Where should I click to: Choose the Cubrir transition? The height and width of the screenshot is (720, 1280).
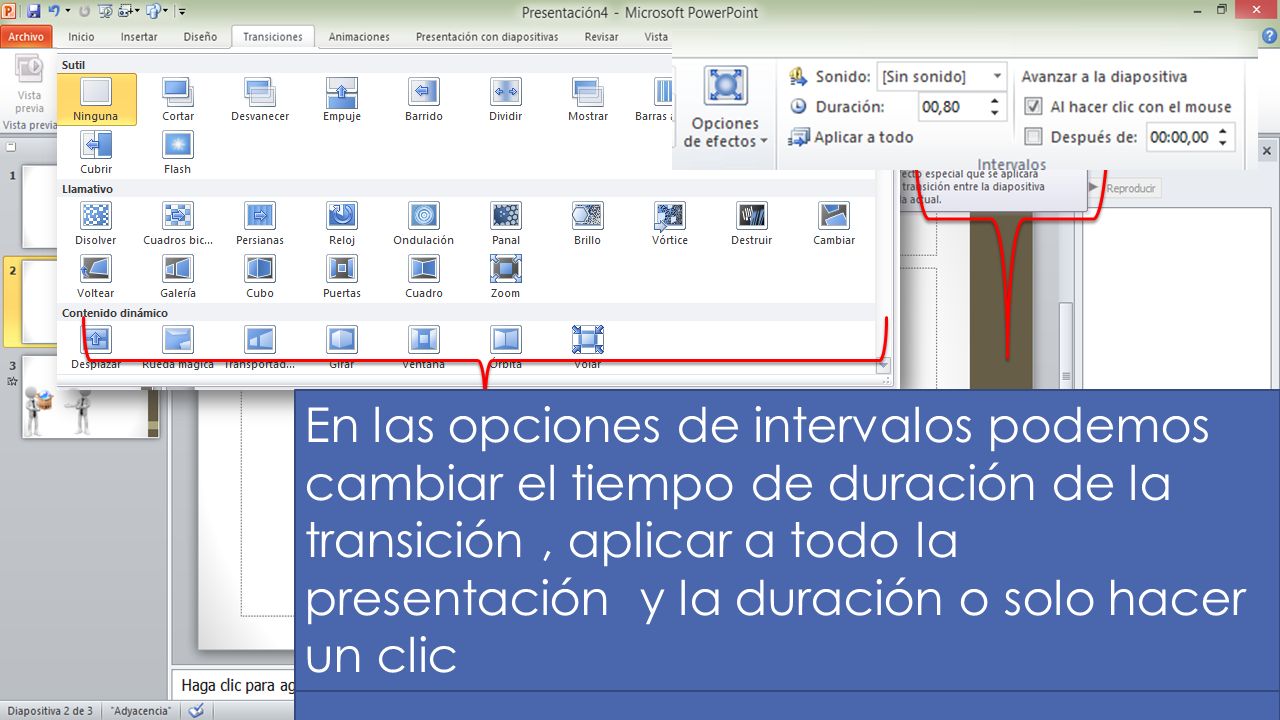96,152
